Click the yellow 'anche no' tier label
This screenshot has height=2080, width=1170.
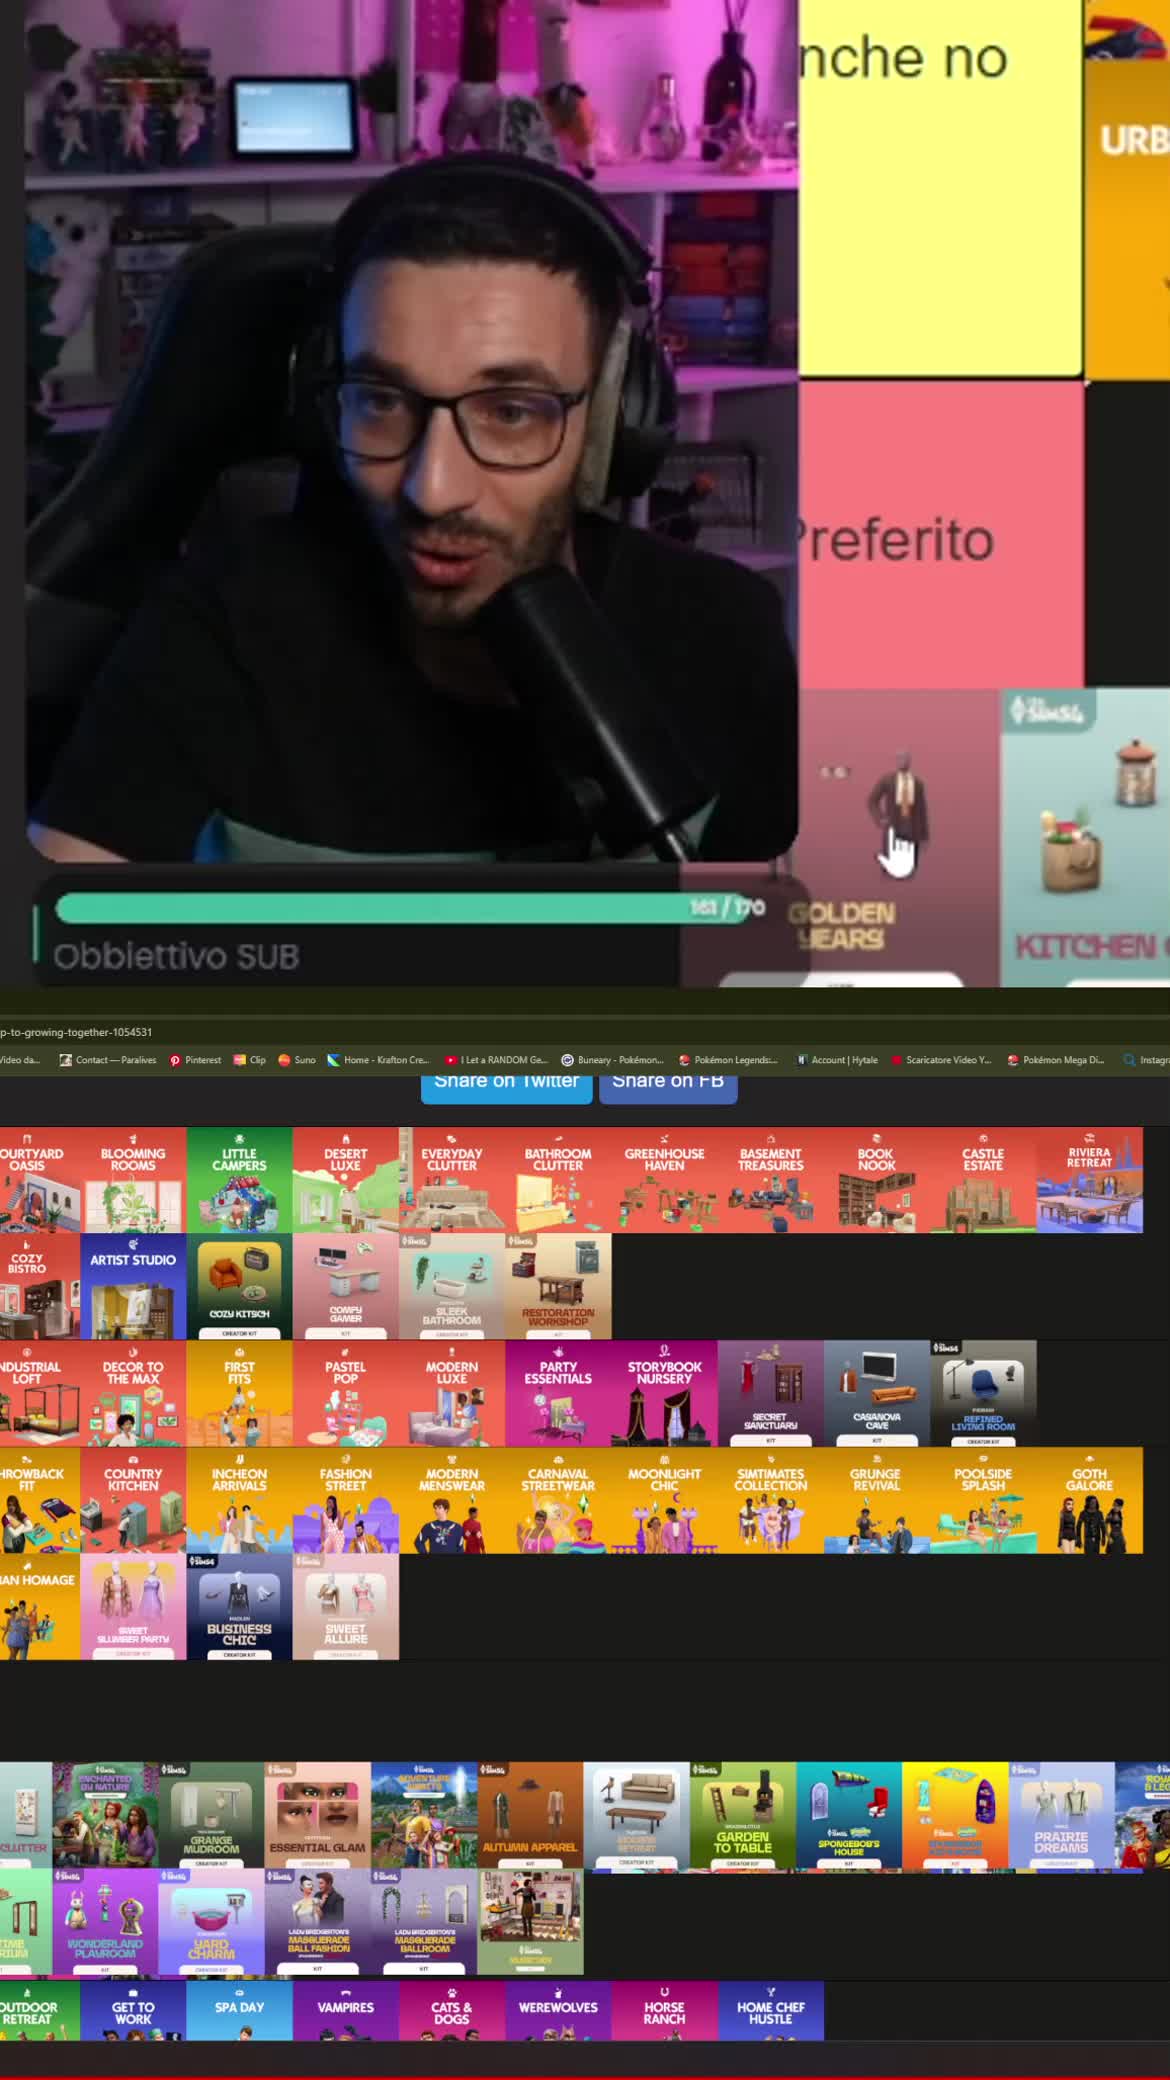(x=940, y=188)
